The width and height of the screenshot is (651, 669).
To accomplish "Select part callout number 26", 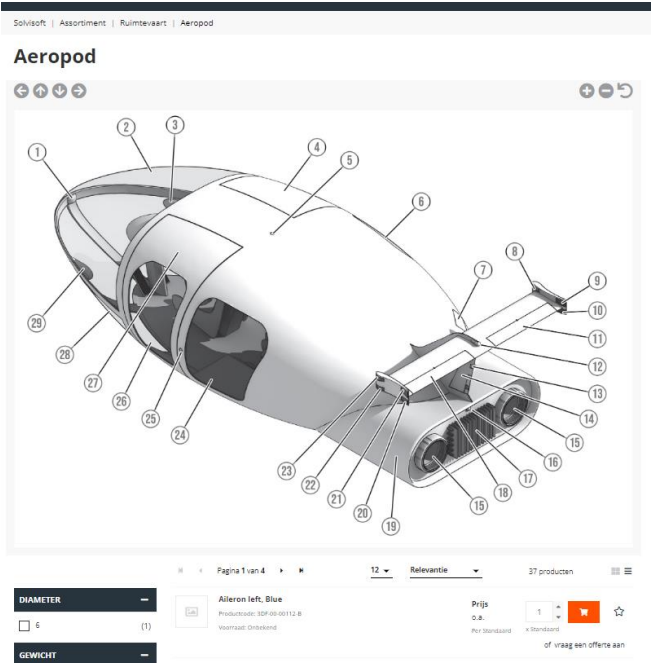I will click(121, 401).
